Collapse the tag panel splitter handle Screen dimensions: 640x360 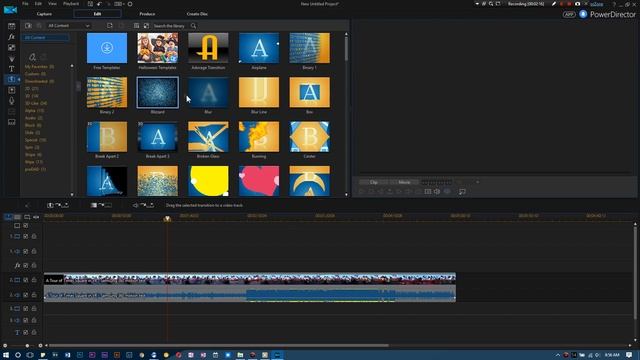pos(78,86)
